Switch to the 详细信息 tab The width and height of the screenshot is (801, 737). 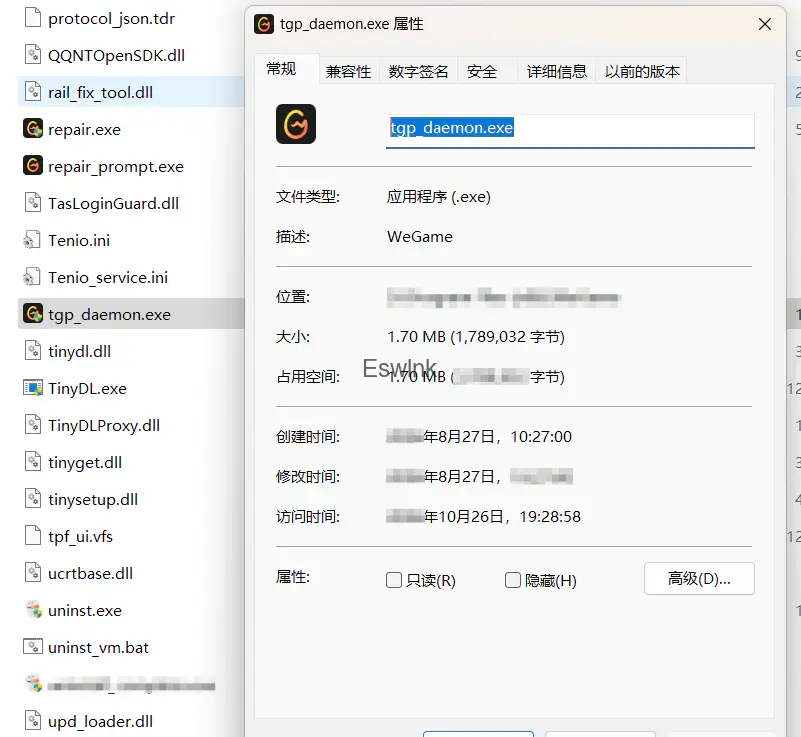[557, 71]
